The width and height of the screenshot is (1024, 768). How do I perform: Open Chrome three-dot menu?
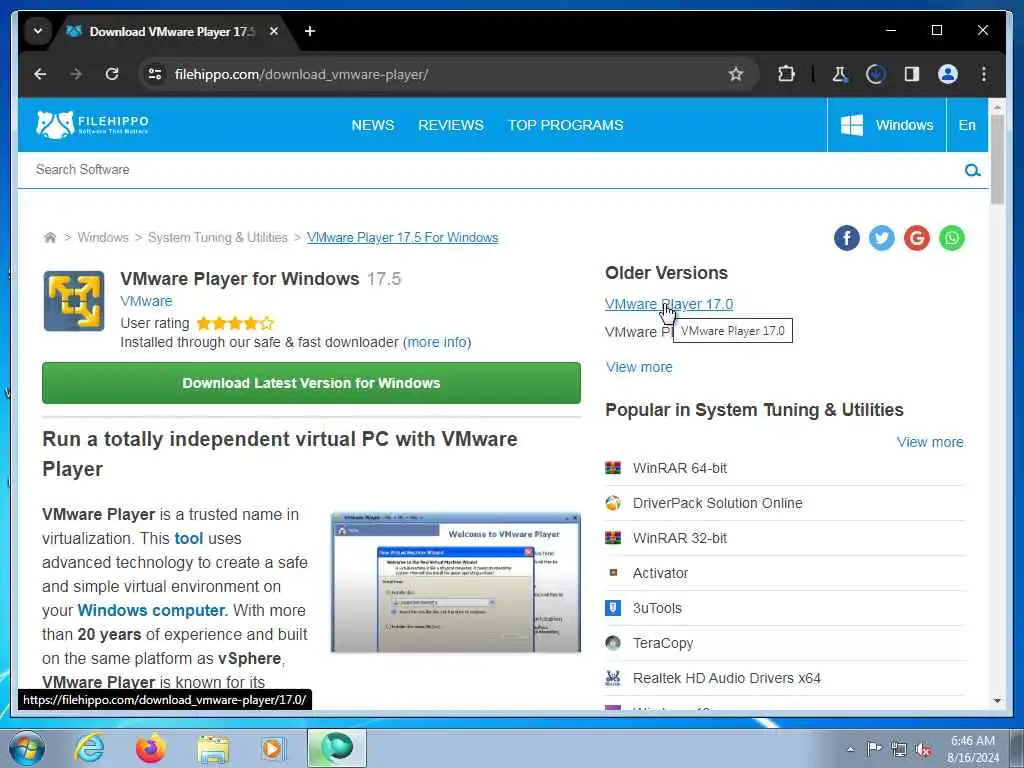pos(984,74)
